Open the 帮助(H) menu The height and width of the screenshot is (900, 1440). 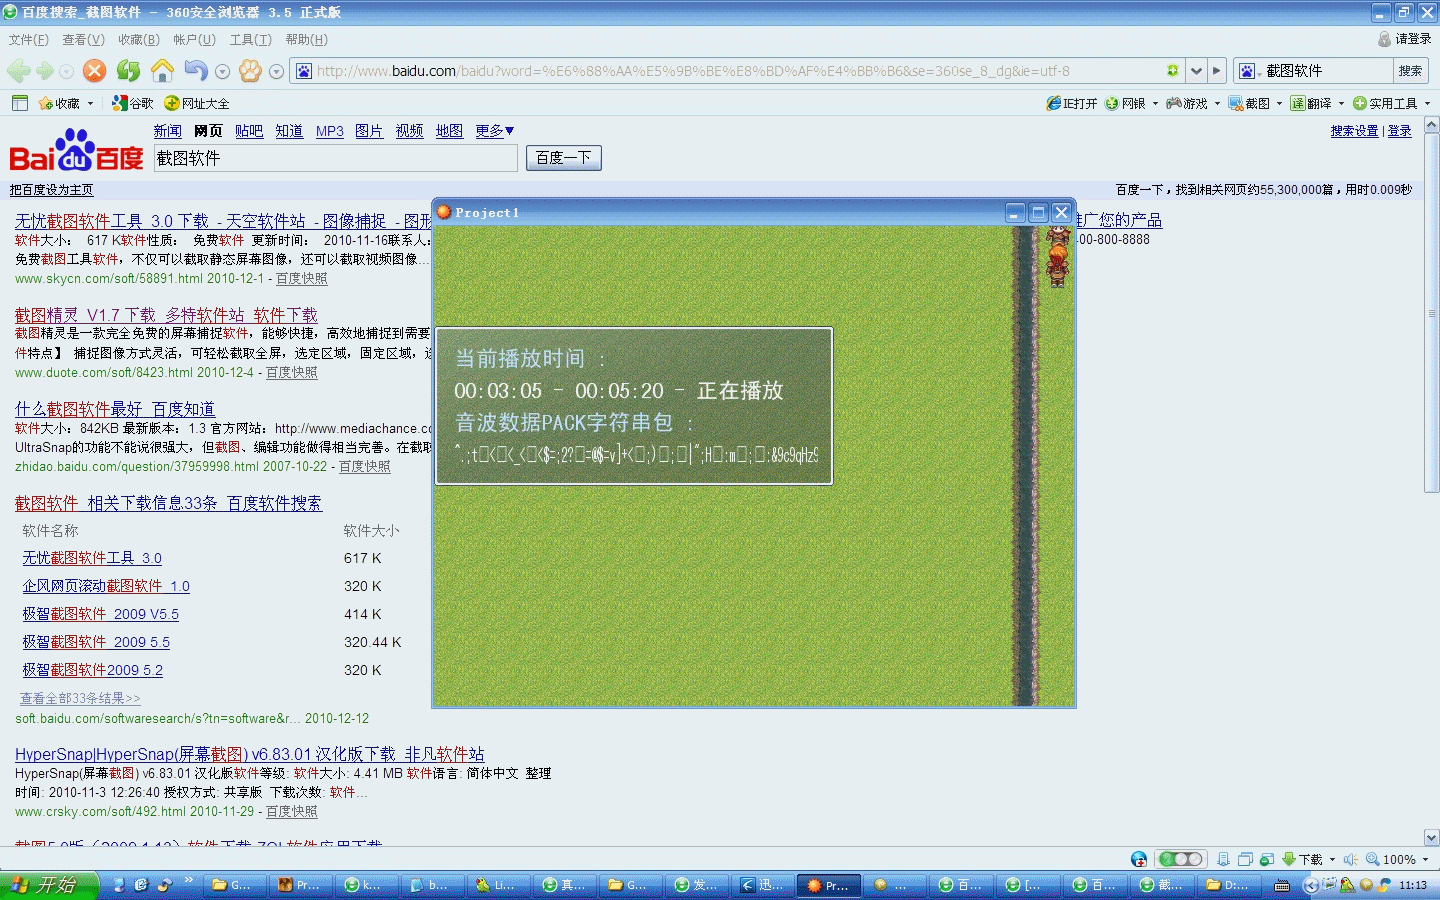(x=306, y=39)
